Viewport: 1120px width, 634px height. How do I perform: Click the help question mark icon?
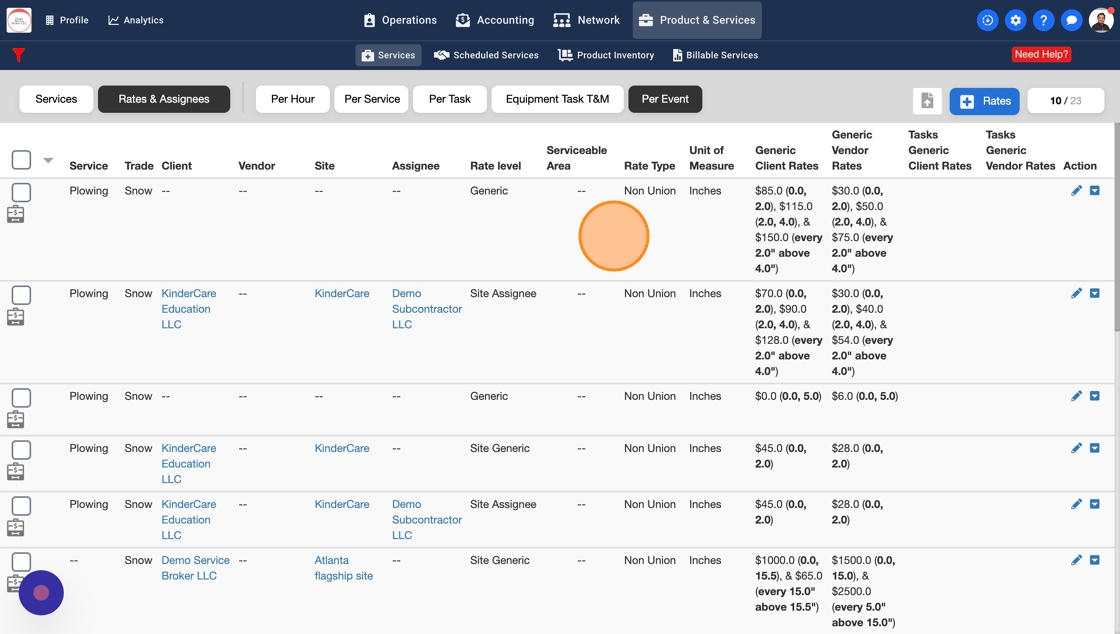pyautogui.click(x=1043, y=20)
